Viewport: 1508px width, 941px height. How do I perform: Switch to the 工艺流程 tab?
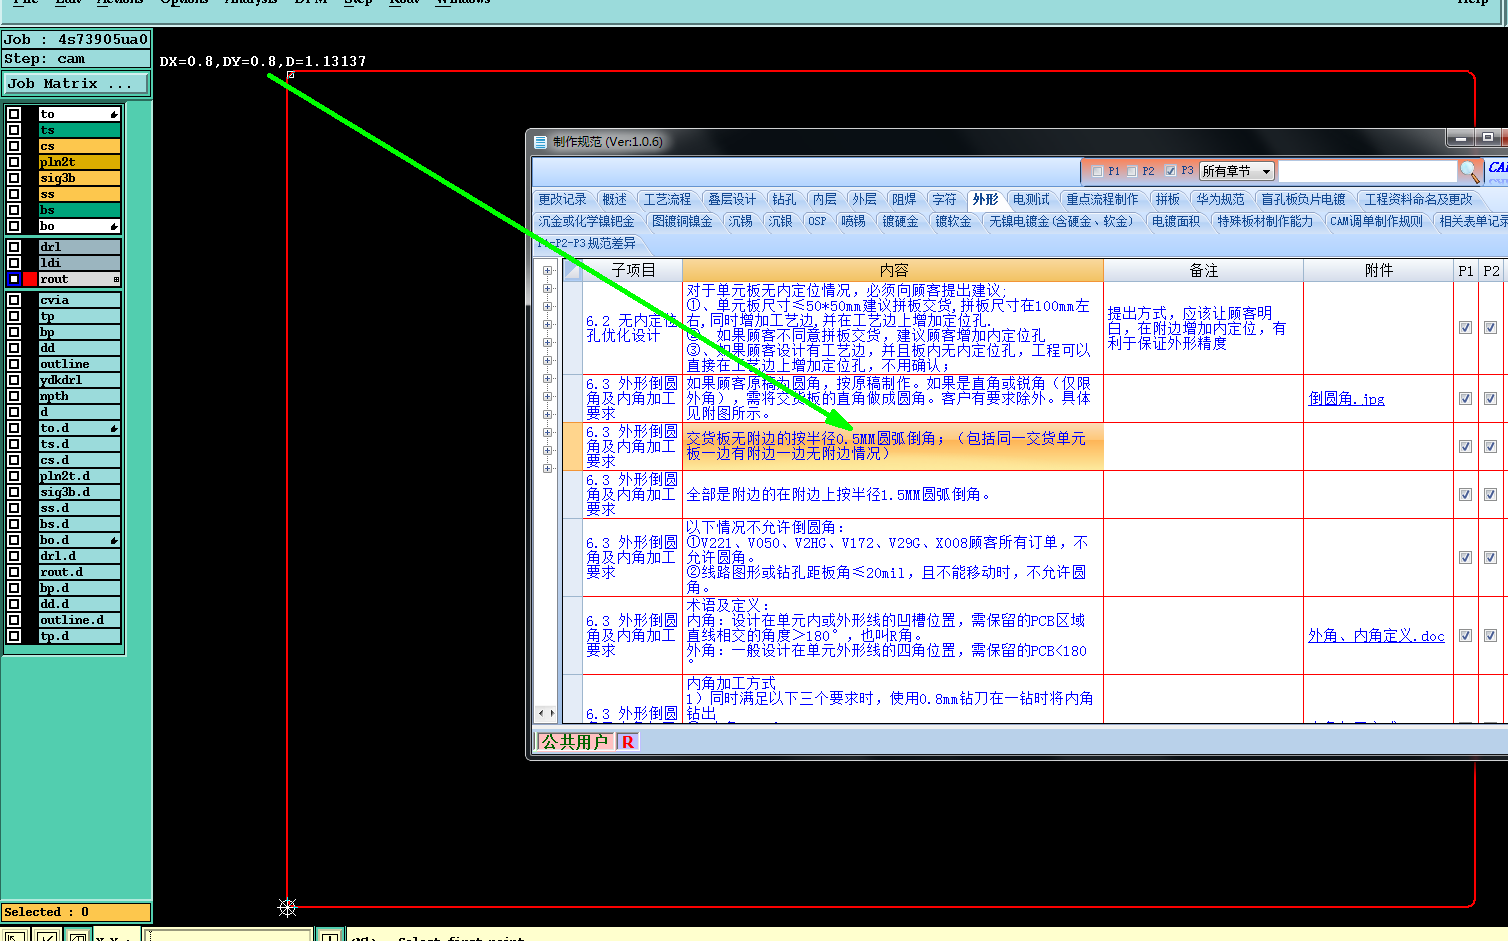[667, 199]
